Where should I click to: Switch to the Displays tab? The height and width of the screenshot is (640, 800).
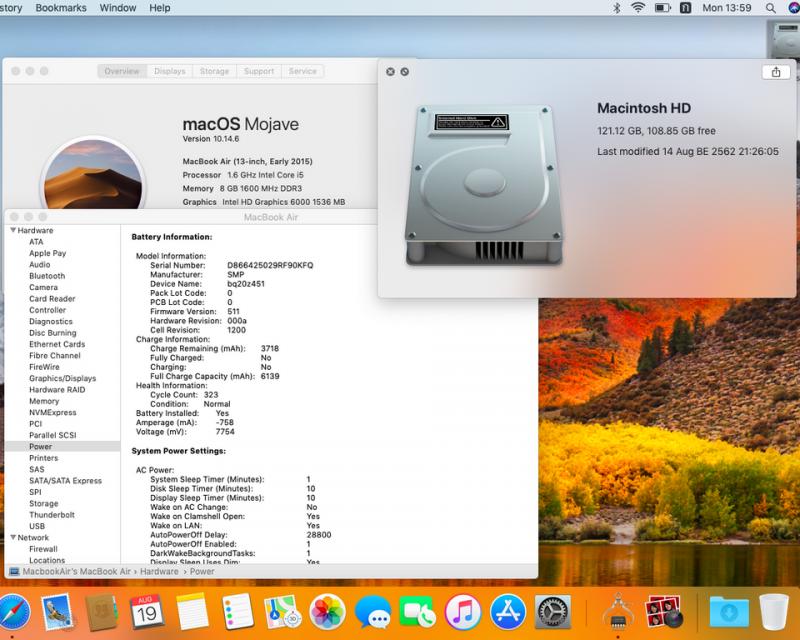click(x=170, y=71)
